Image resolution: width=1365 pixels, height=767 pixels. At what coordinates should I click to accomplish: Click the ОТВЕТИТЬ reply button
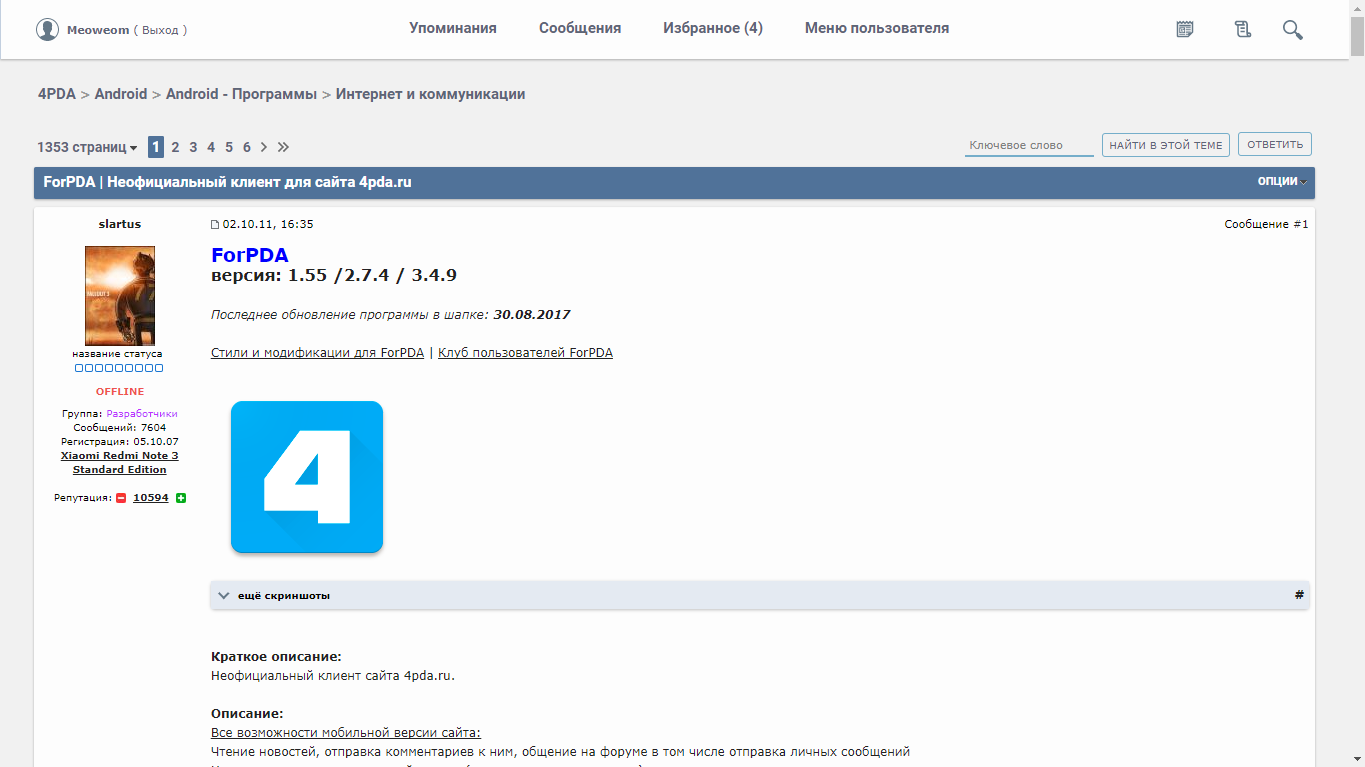click(1275, 144)
